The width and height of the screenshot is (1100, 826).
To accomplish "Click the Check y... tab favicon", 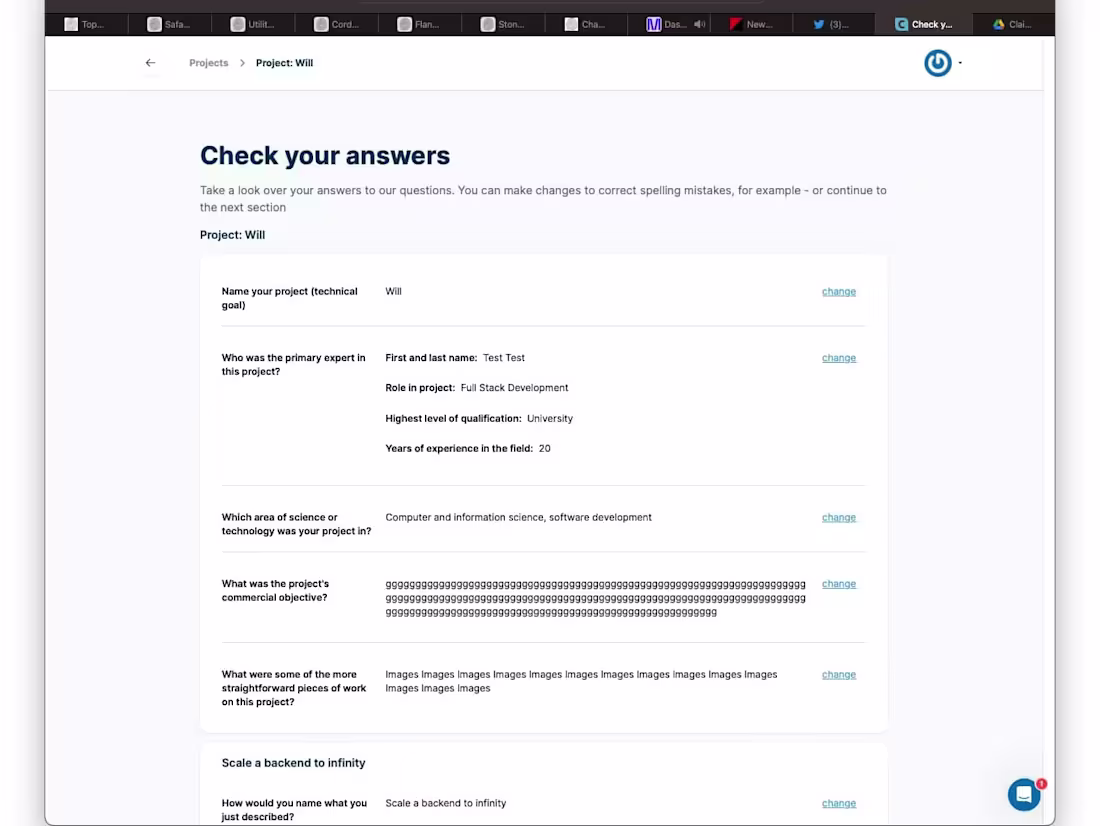I will click(901, 24).
